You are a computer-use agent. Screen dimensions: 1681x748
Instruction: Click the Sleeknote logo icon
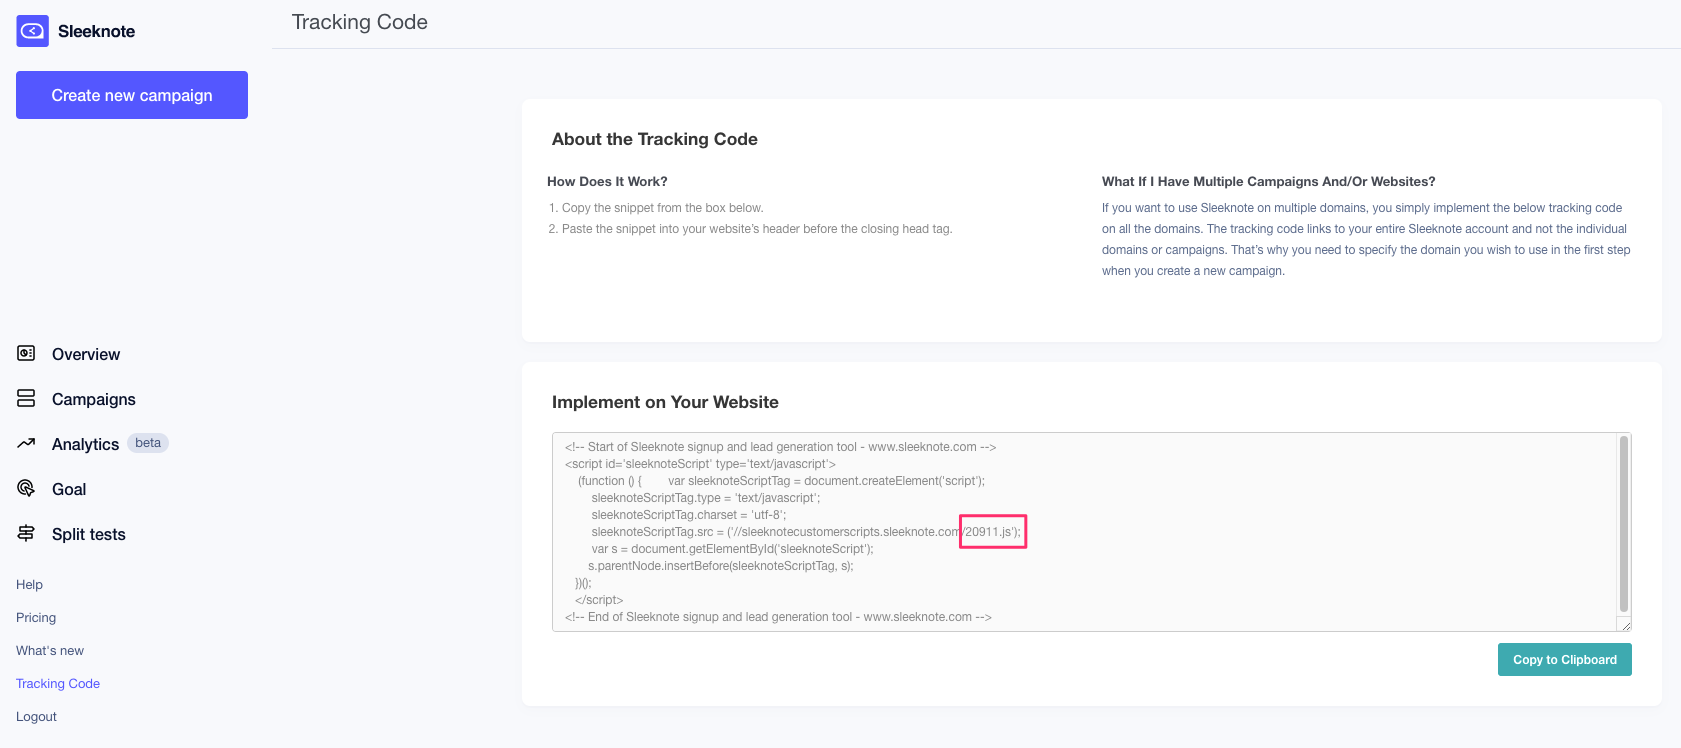[x=32, y=31]
